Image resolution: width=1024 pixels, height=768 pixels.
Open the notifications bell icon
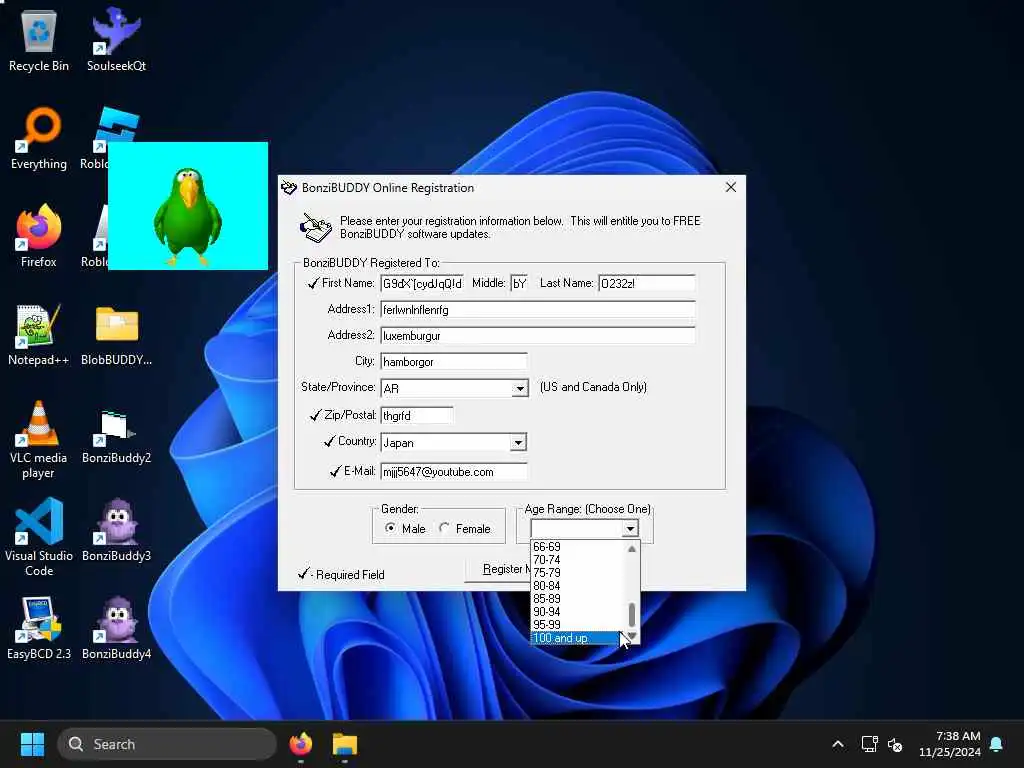coord(997,744)
